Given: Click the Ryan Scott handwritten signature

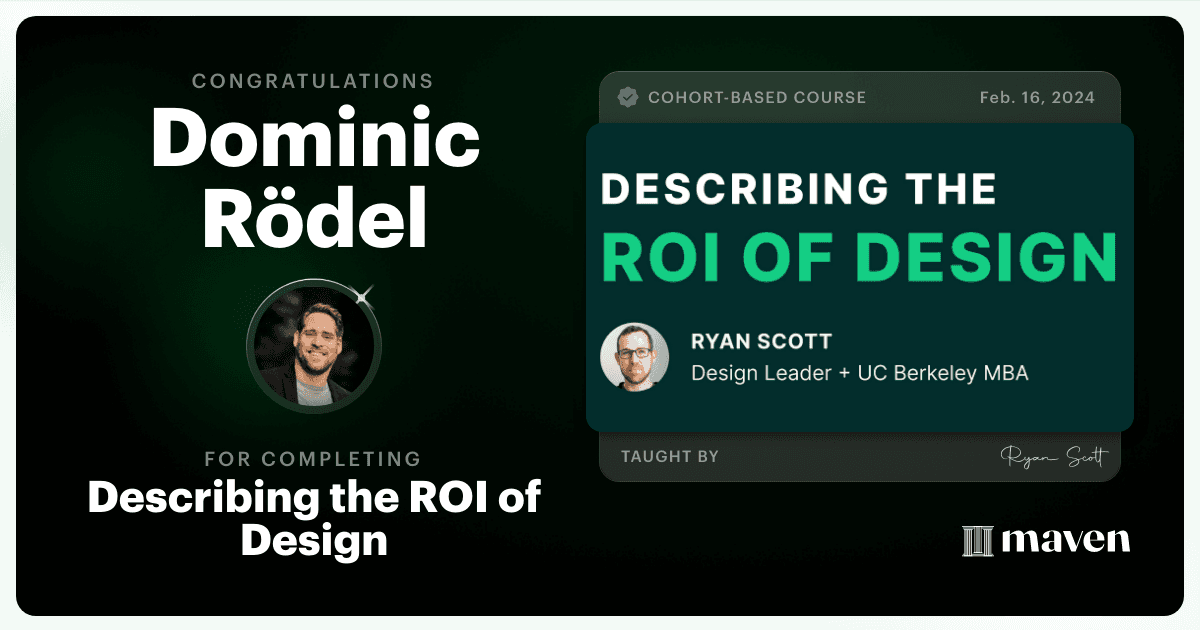Looking at the screenshot, I should (1054, 457).
